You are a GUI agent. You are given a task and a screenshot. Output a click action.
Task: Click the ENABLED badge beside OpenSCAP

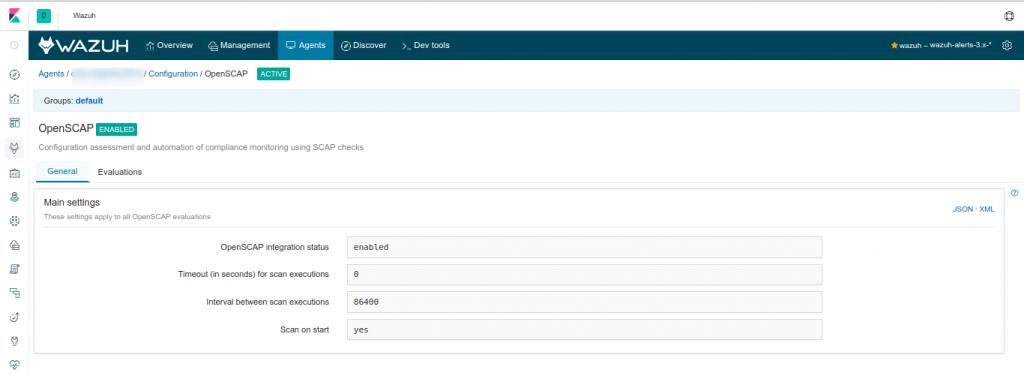pyautogui.click(x=116, y=129)
